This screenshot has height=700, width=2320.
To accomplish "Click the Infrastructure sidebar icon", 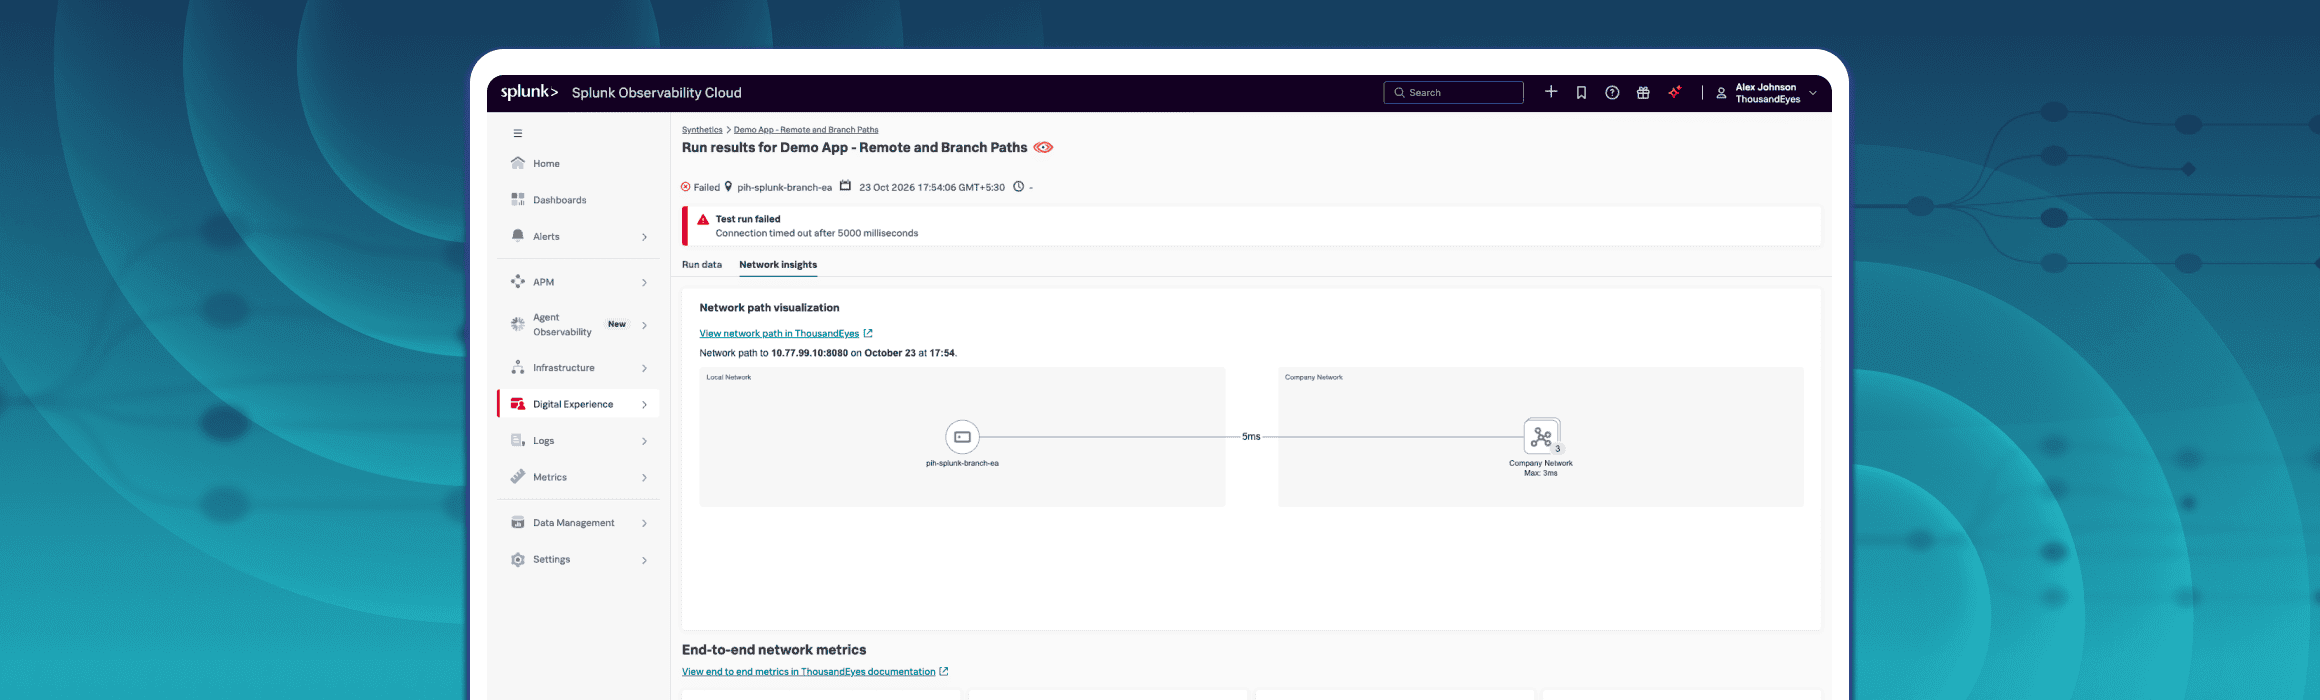I will 518,368.
